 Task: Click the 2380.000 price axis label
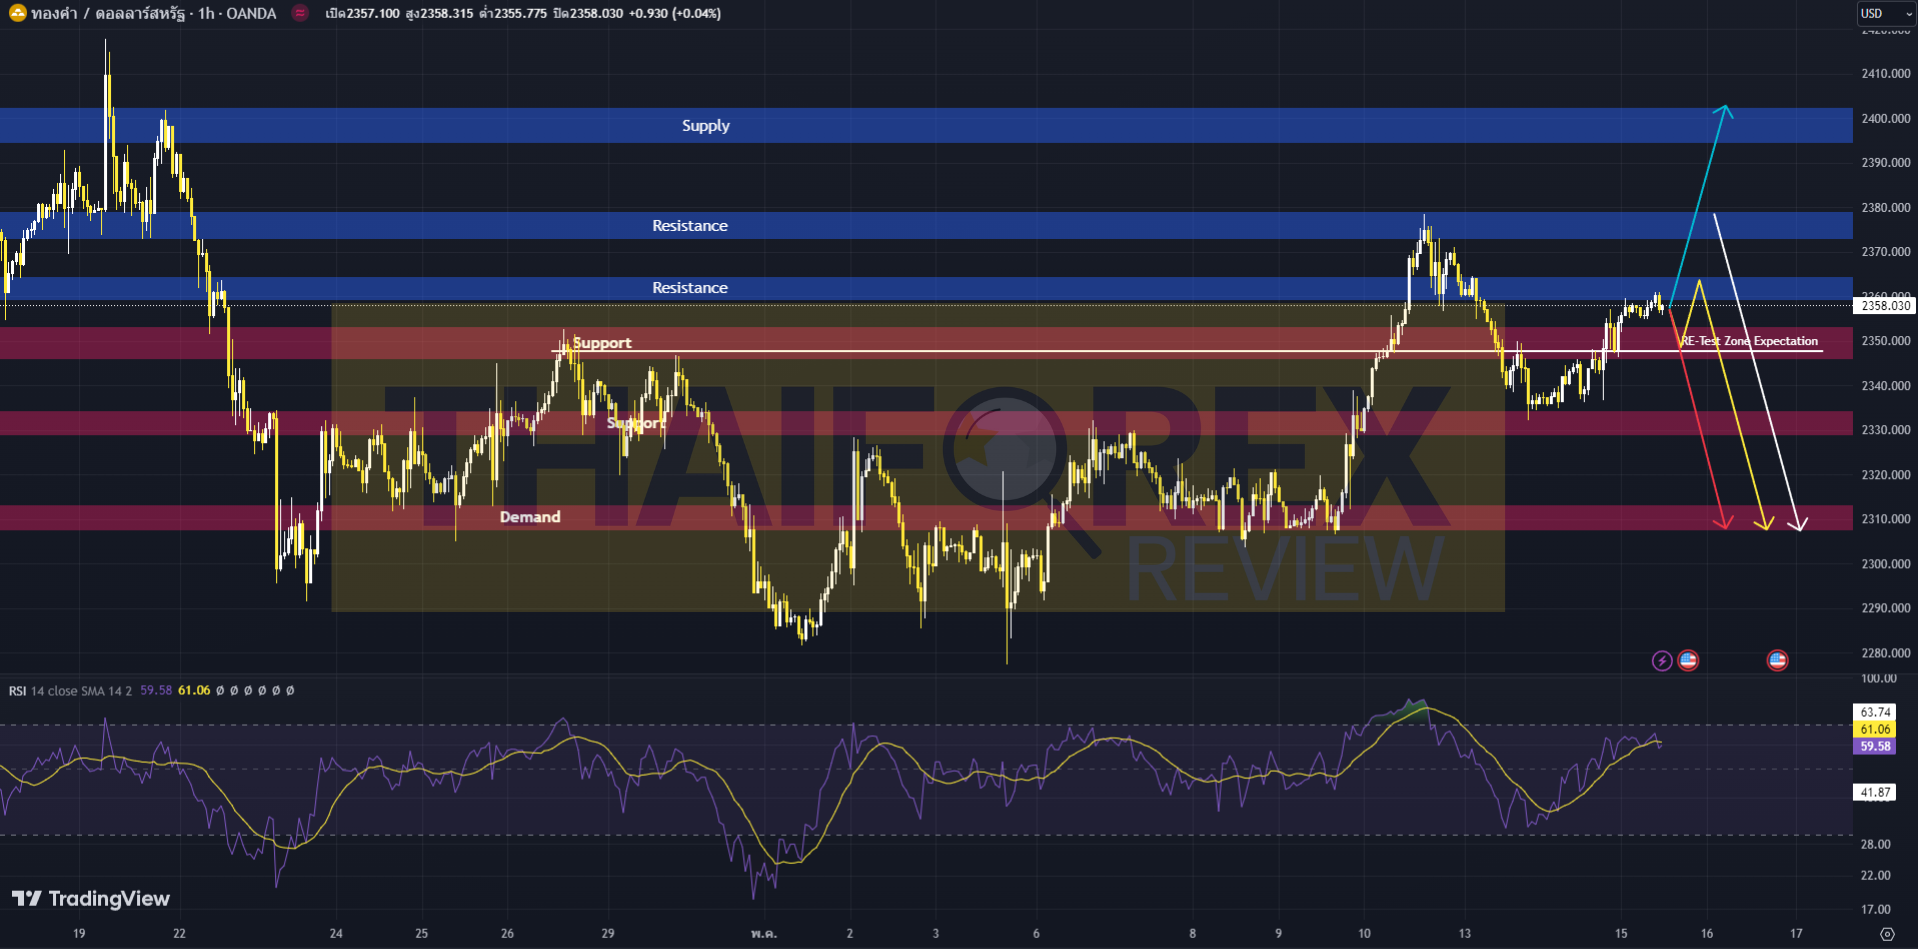[1886, 208]
